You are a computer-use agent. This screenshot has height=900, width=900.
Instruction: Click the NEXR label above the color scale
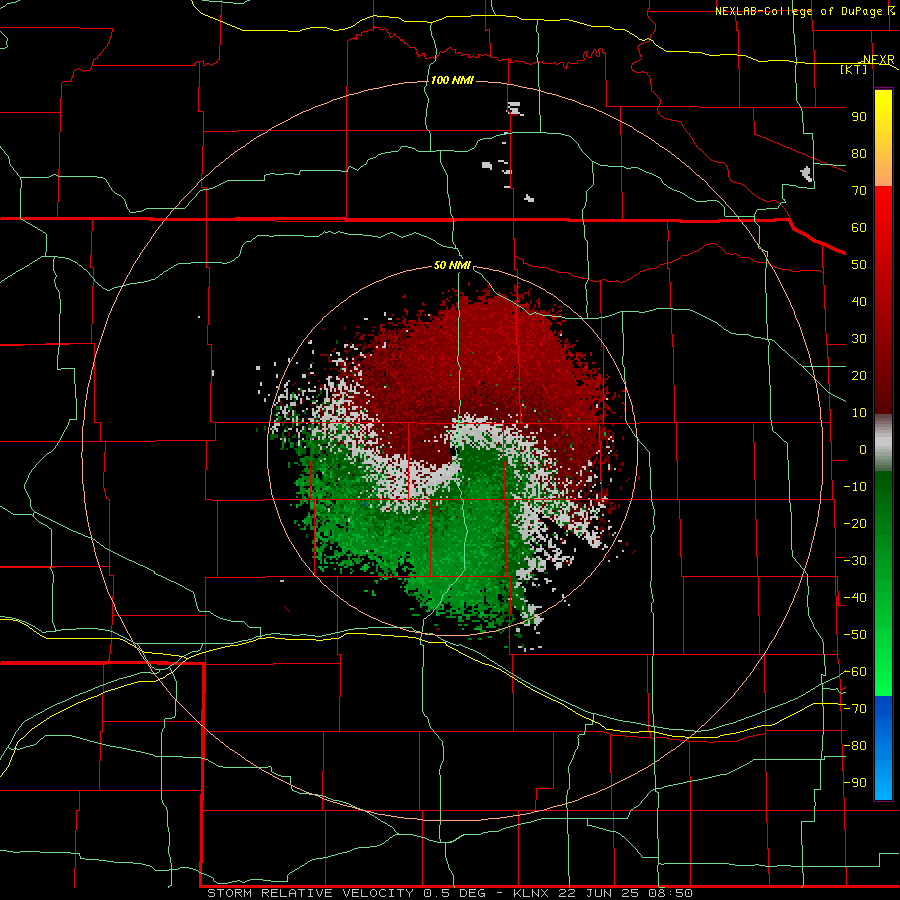pyautogui.click(x=879, y=60)
